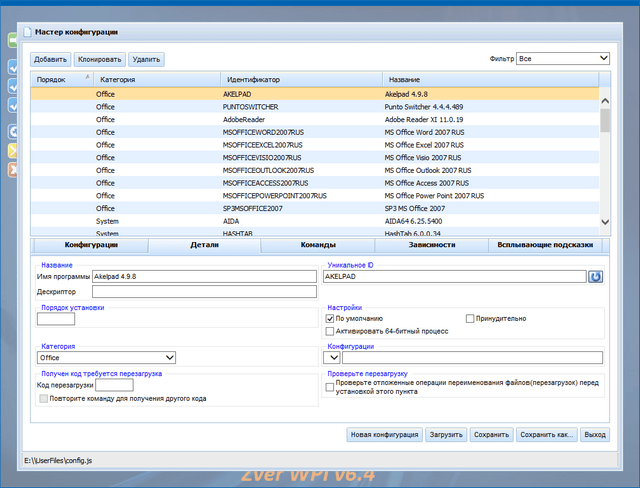Click the refresh icon beside Уникальное ID
Image resolution: width=640 pixels, height=488 pixels.
595,276
